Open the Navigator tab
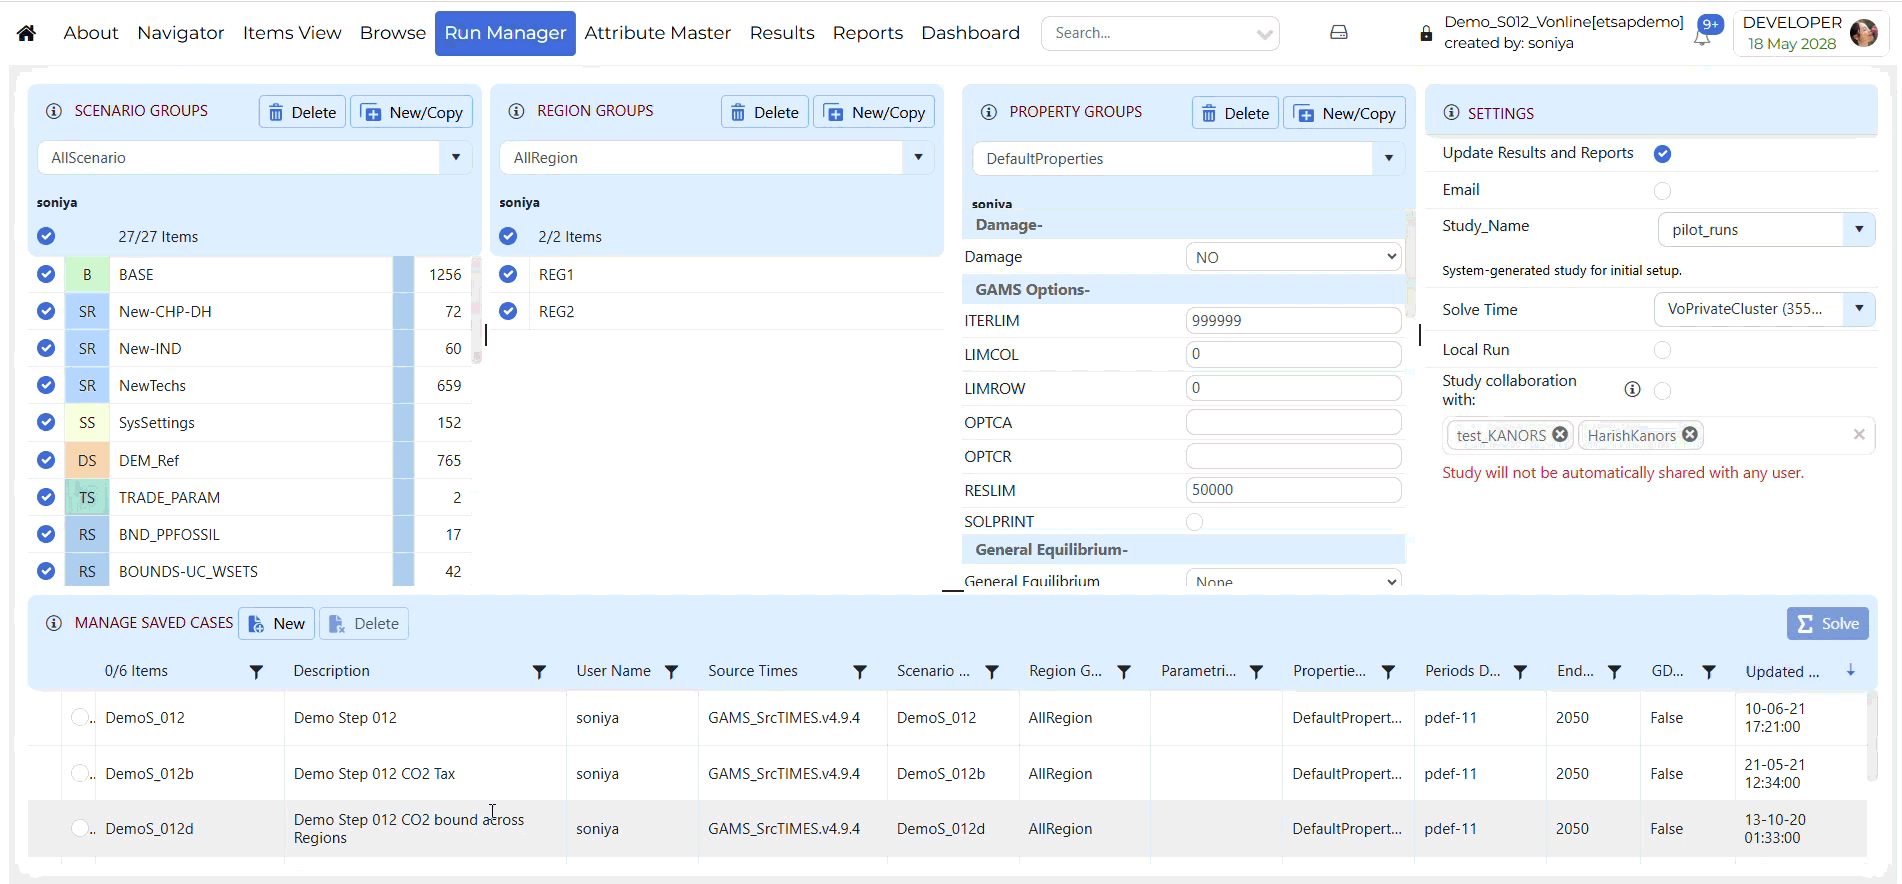The width and height of the screenshot is (1902, 884). click(181, 33)
